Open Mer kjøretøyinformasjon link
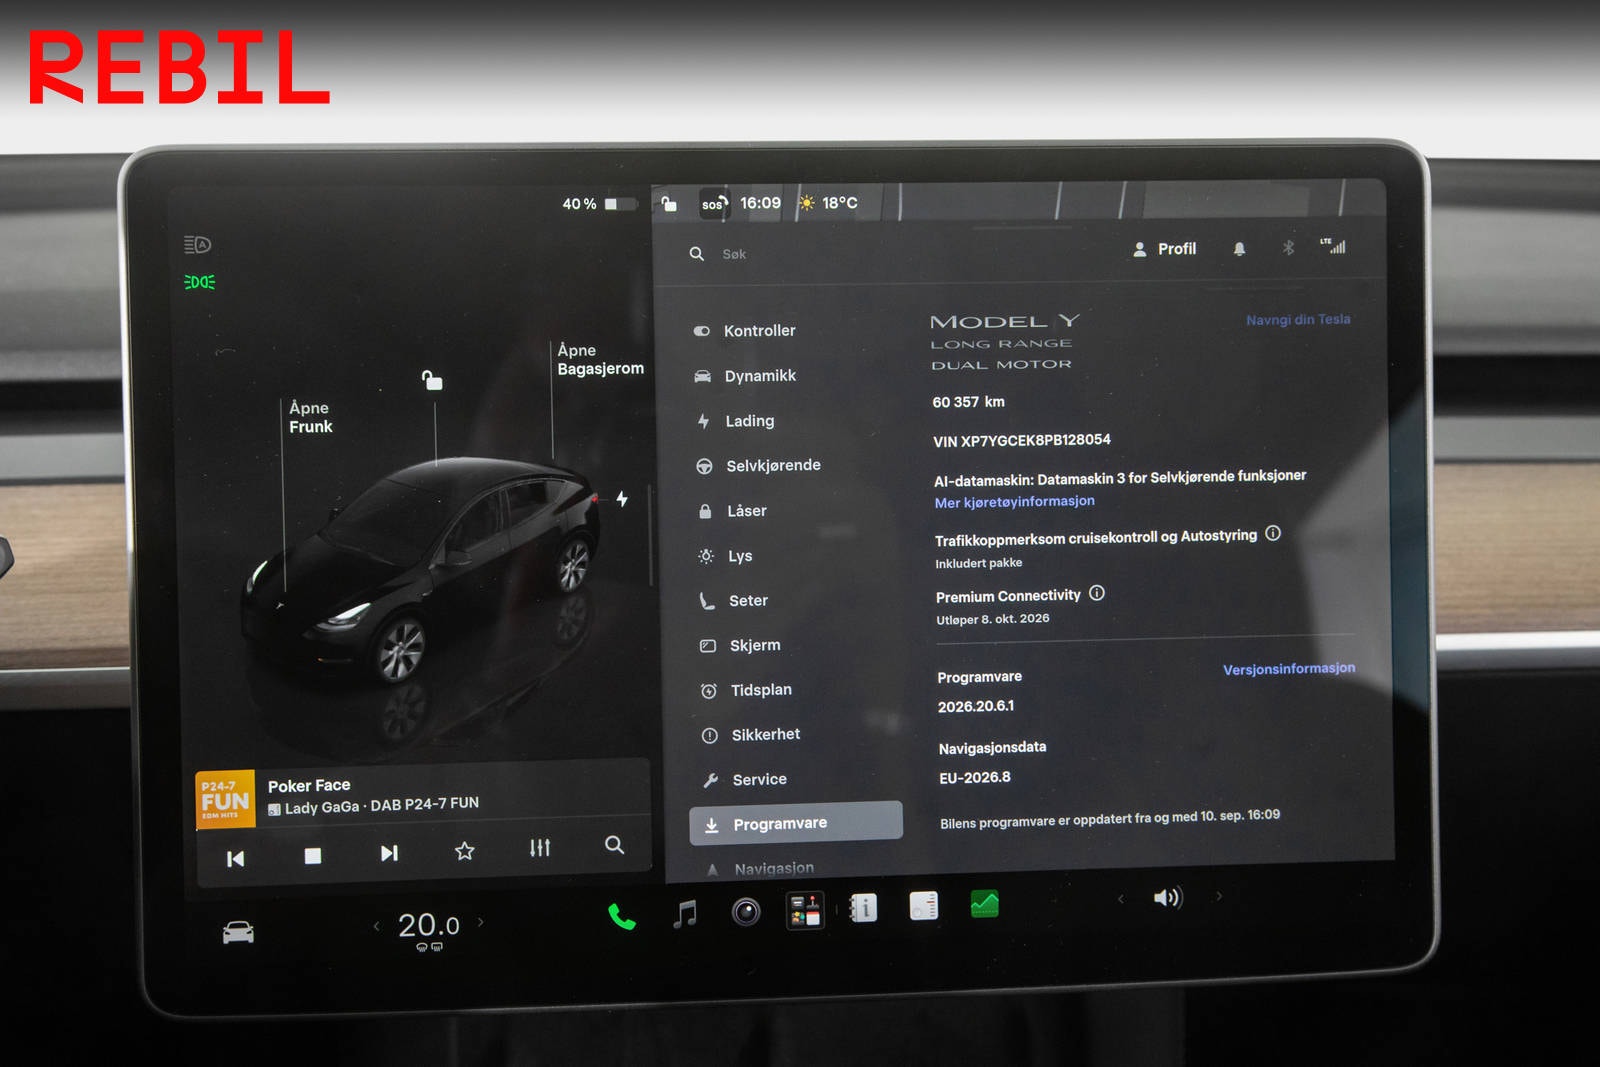 click(1014, 502)
